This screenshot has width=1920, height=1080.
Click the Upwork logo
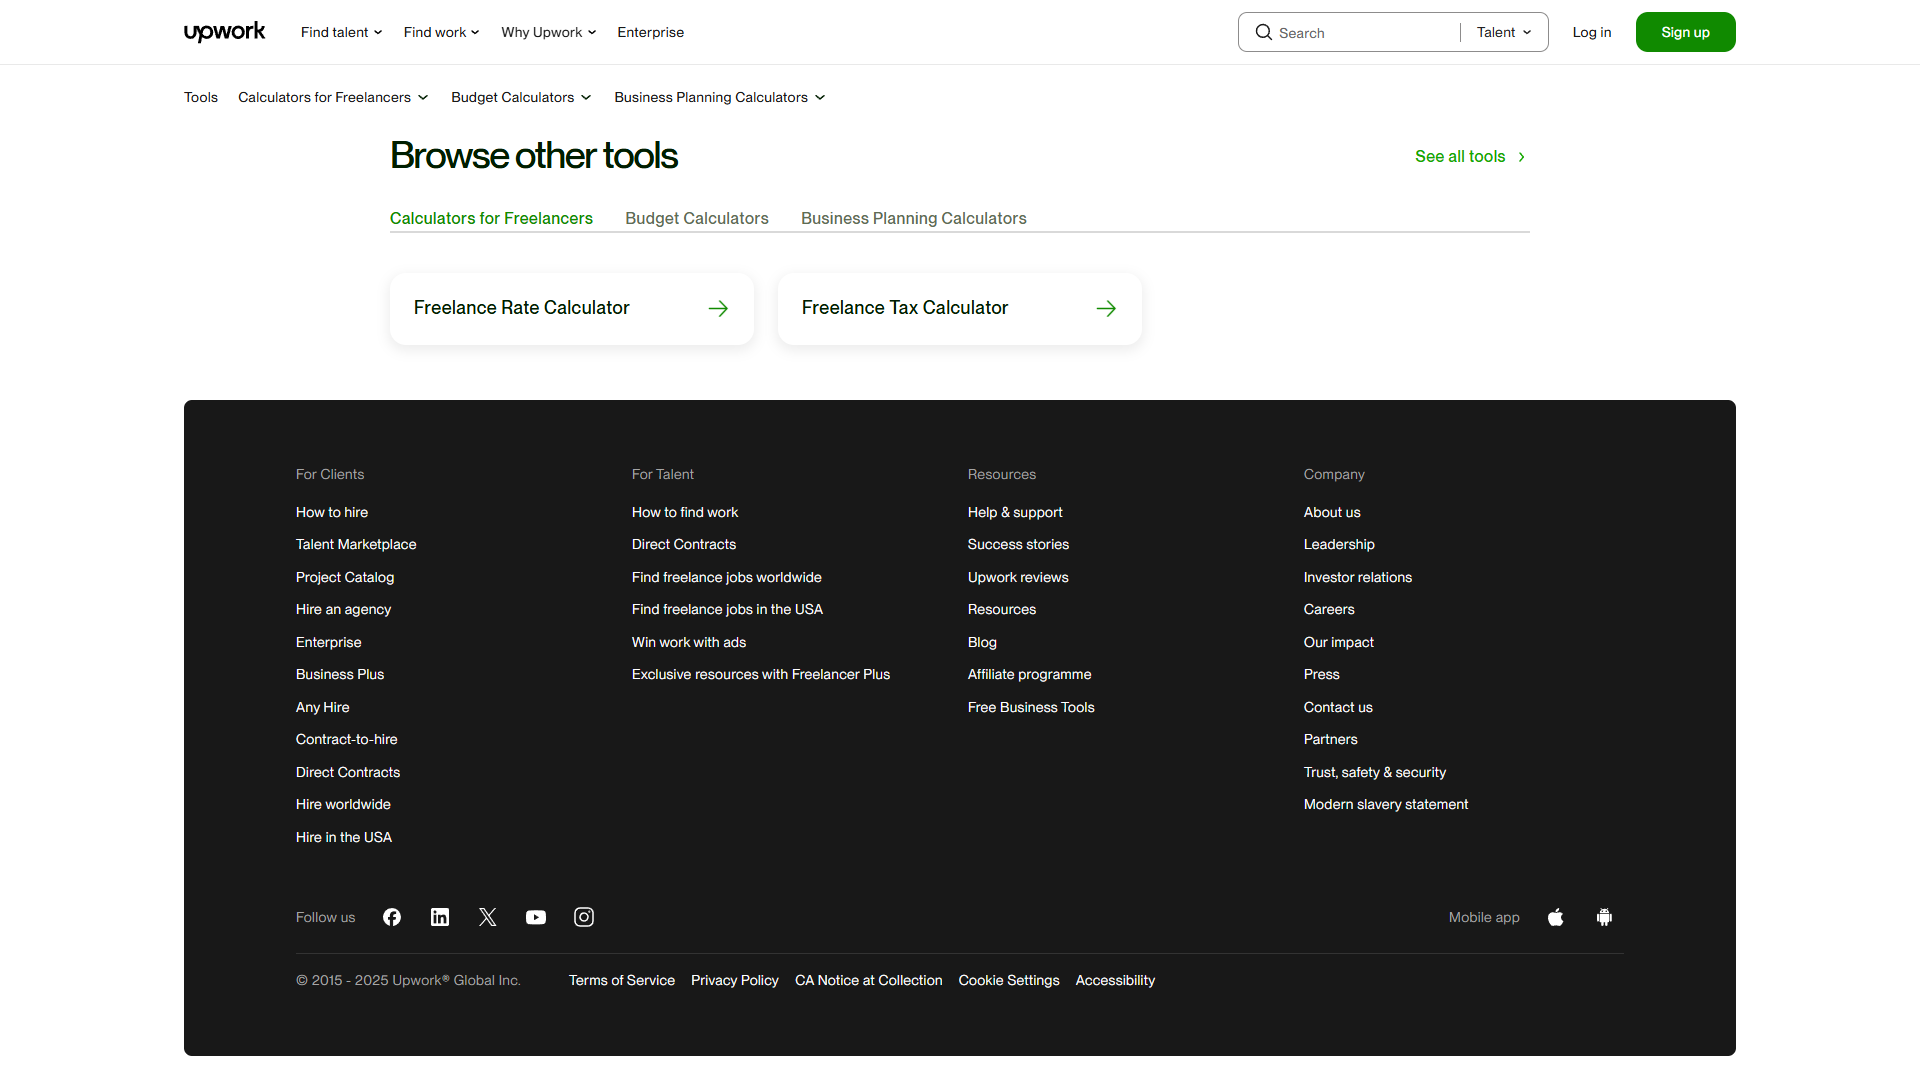224,31
